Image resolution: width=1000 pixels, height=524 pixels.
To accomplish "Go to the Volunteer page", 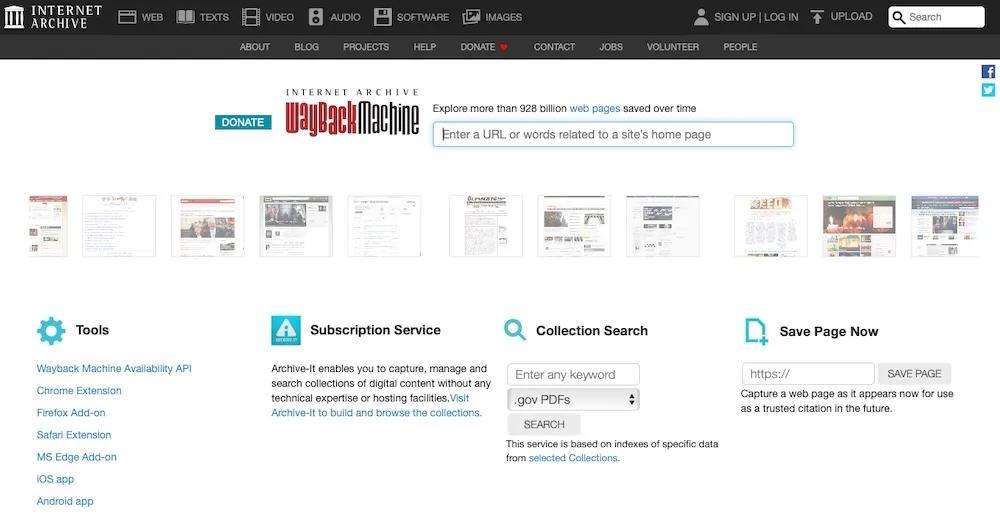I will point(673,47).
